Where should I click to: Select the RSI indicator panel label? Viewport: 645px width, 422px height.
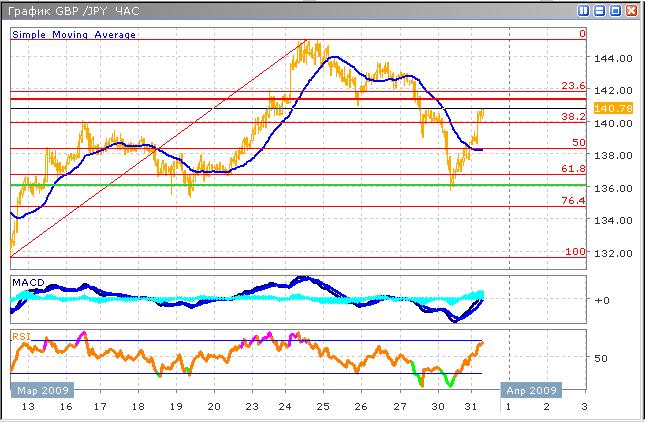pos(20,337)
